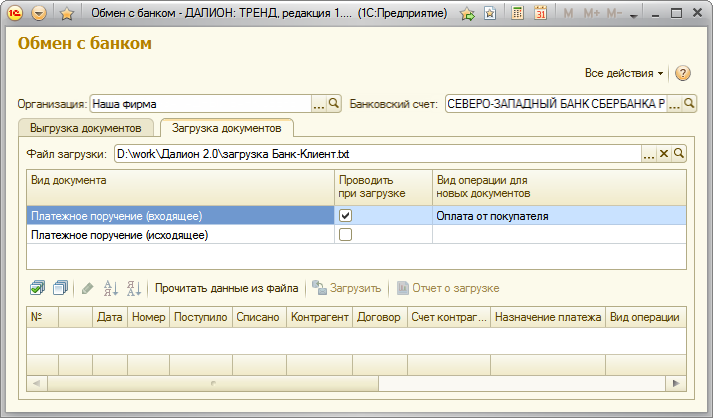The image size is (713, 418).
Task: Click the 'Счет контраг...' column header
Action: (x=449, y=317)
